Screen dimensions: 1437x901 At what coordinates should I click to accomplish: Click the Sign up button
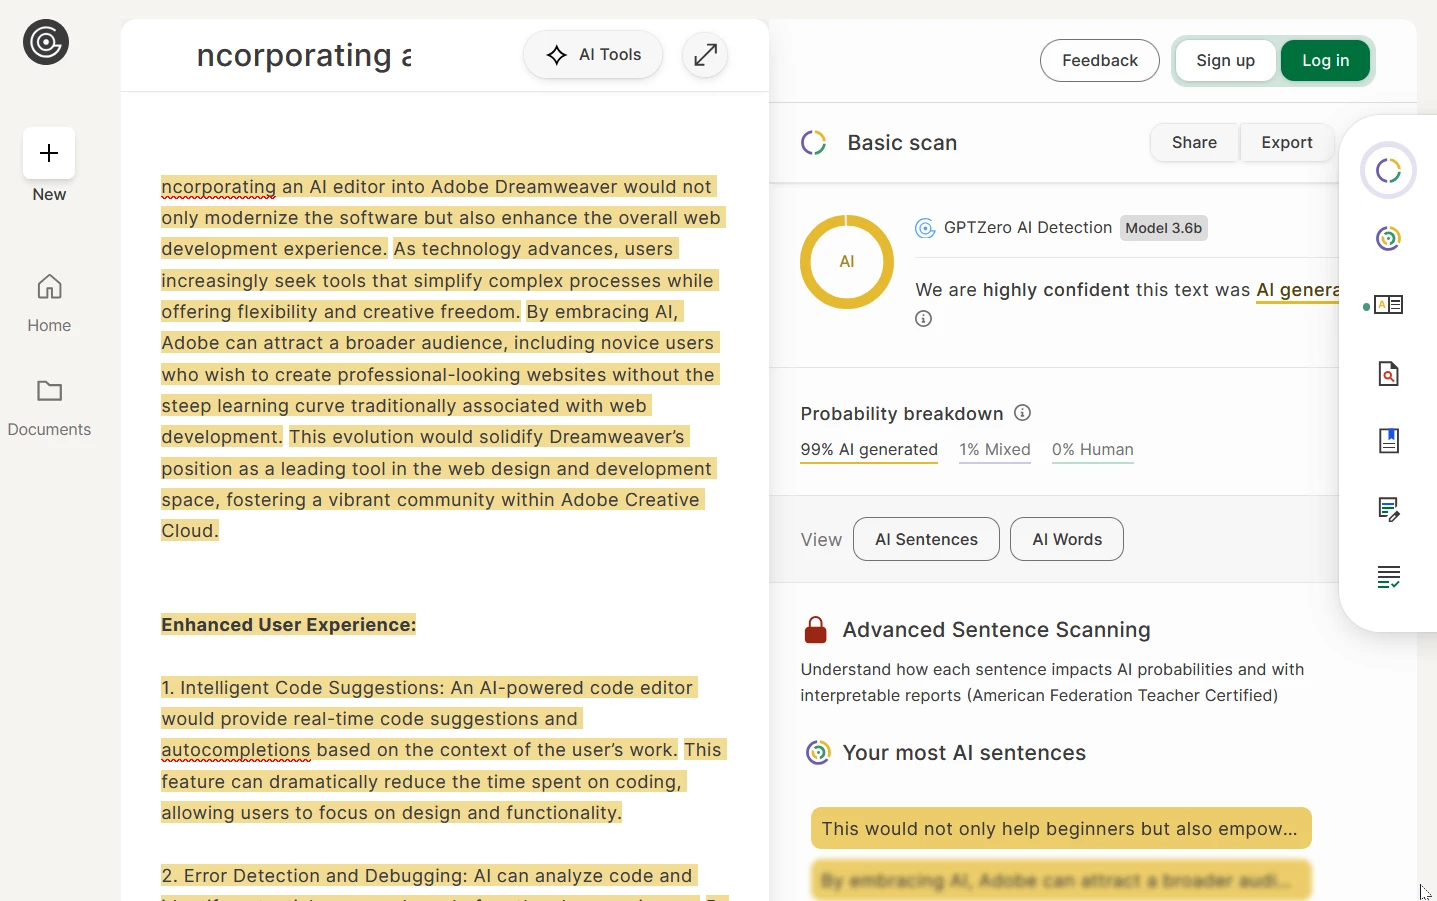pyautogui.click(x=1225, y=61)
